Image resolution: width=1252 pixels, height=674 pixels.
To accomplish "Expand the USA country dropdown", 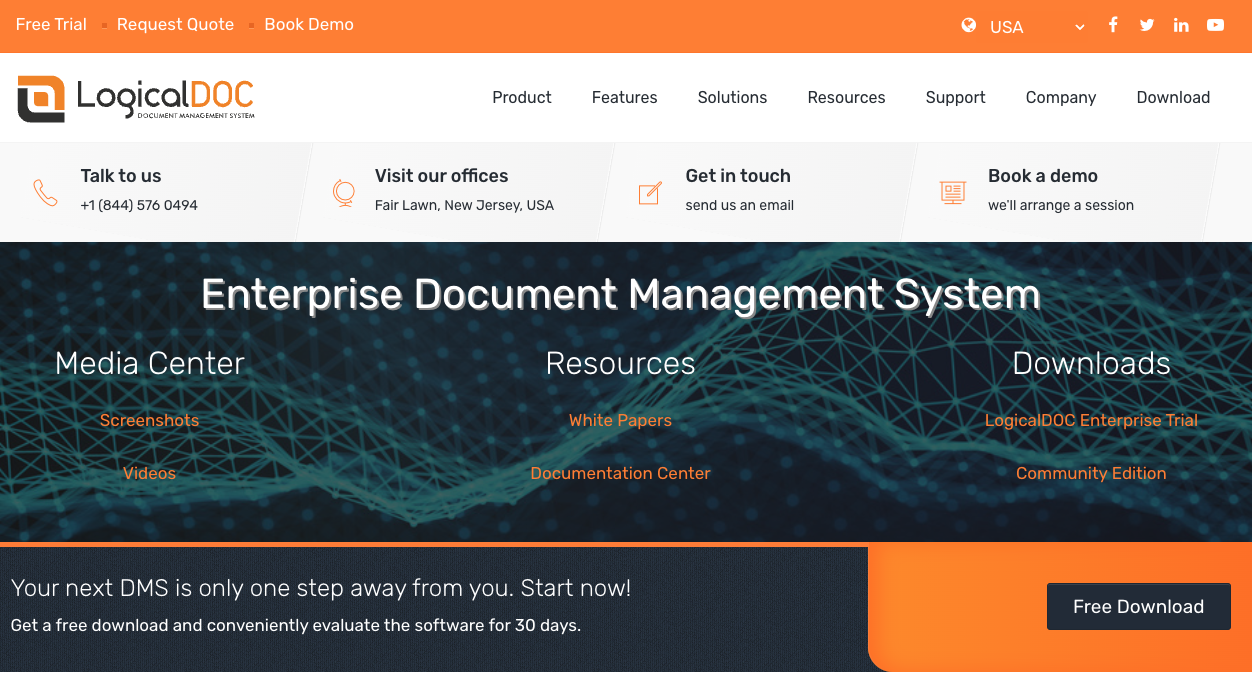I will (1037, 27).
